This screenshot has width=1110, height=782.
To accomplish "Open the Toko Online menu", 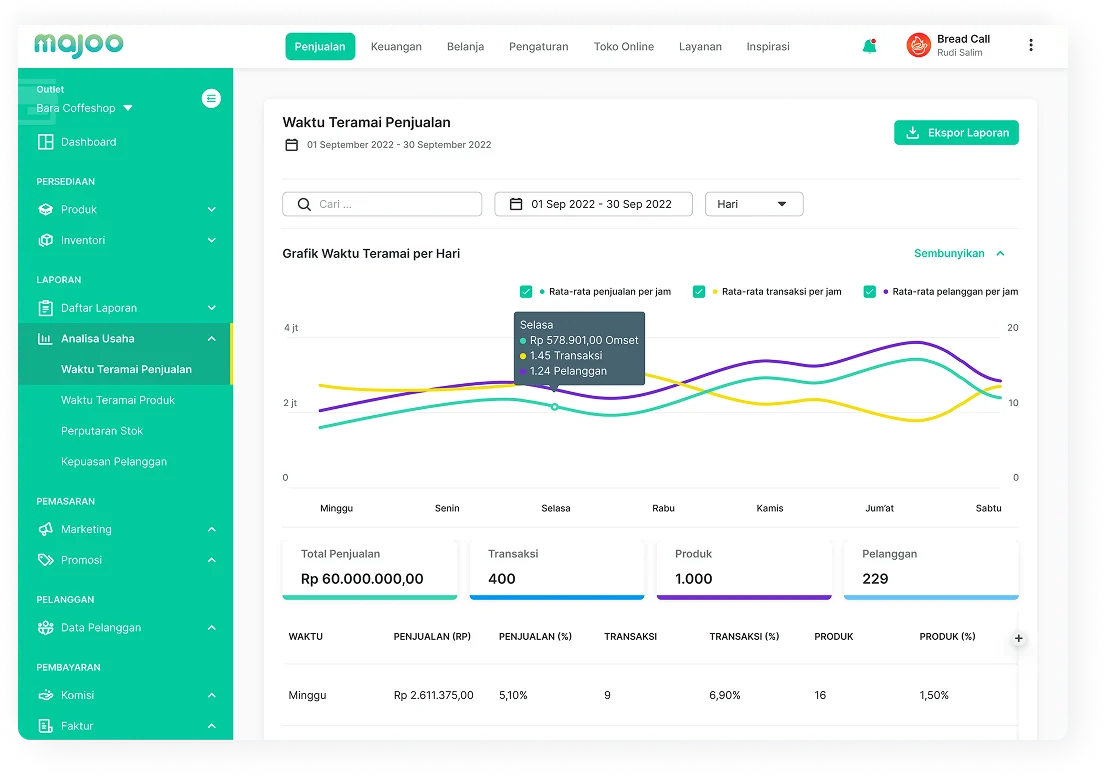I will [623, 47].
